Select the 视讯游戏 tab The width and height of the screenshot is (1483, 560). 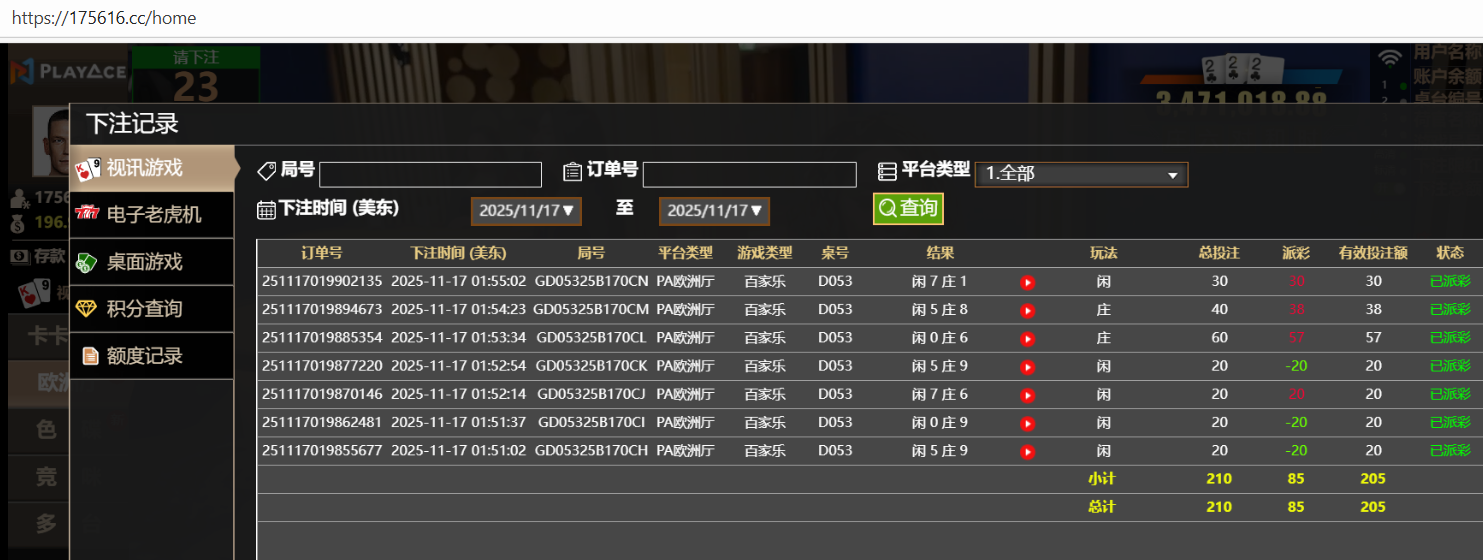click(152, 168)
